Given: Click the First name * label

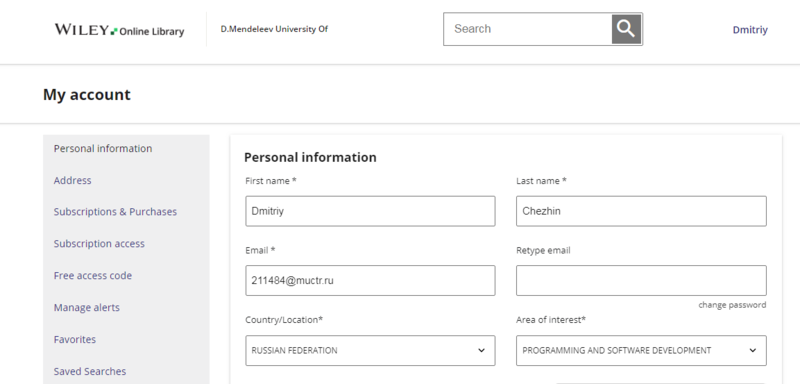Looking at the screenshot, I should (271, 181).
